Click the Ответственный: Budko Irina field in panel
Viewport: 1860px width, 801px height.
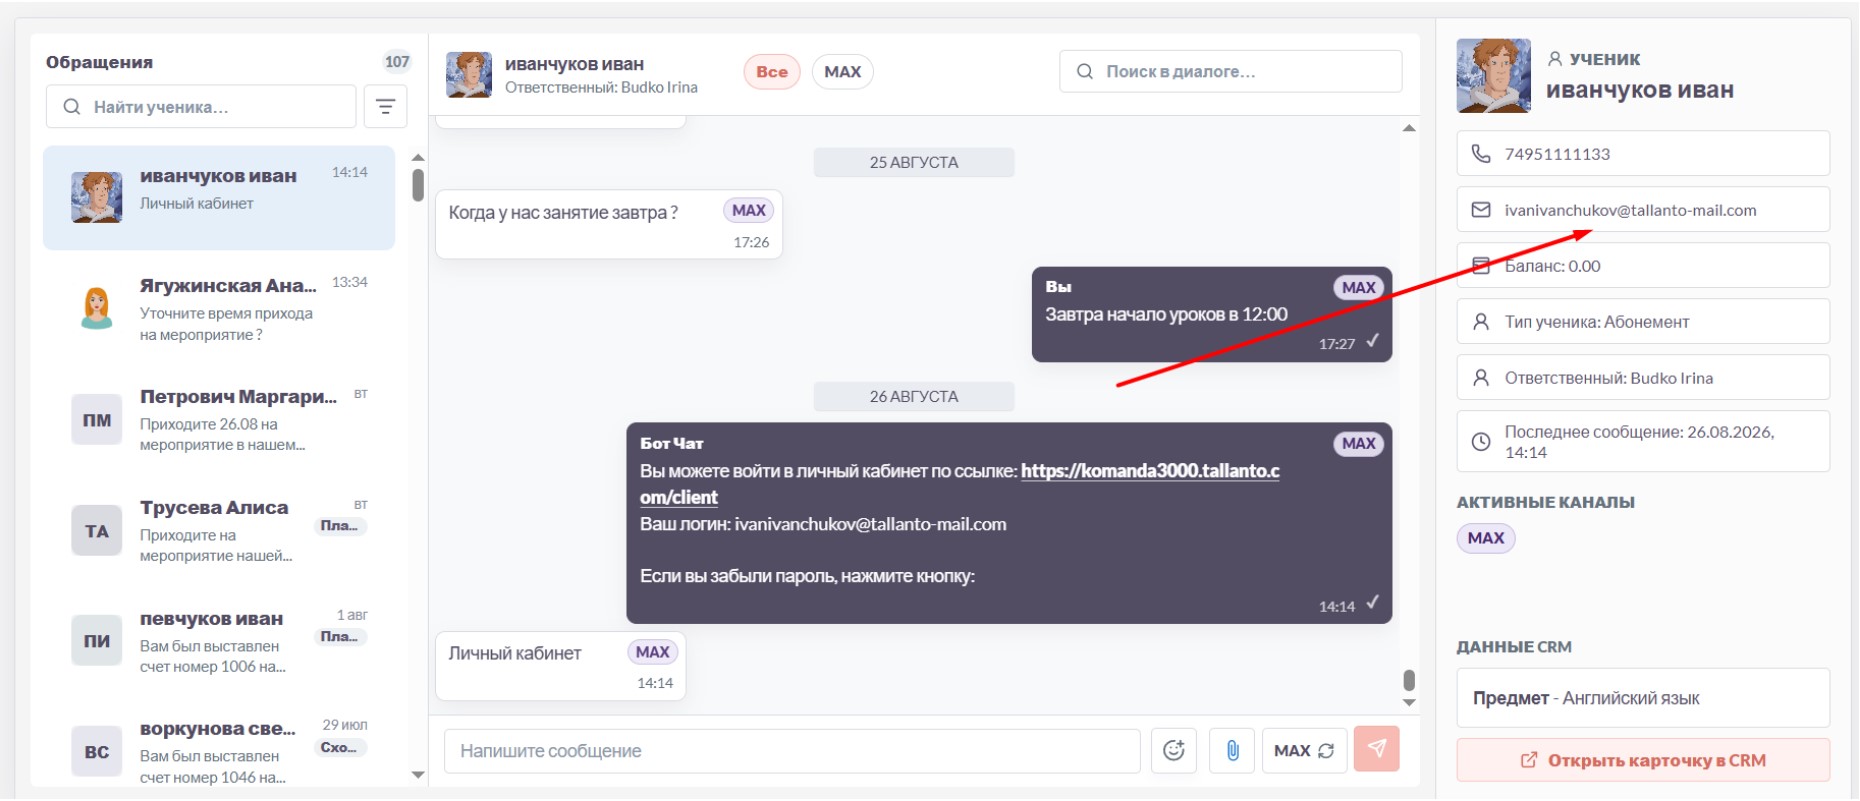point(1643,378)
